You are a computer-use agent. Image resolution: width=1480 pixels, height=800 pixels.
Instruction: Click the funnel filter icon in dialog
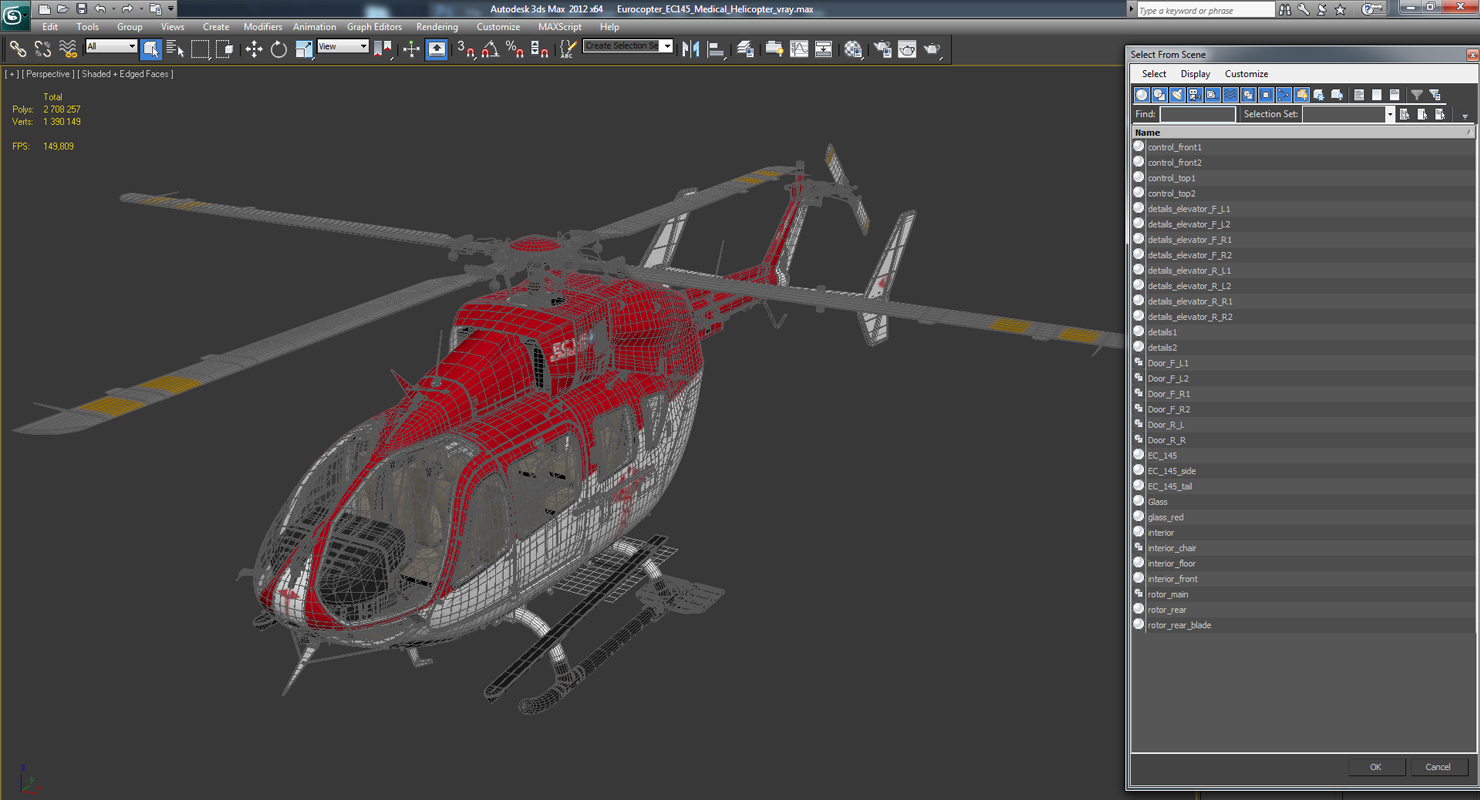point(1417,95)
